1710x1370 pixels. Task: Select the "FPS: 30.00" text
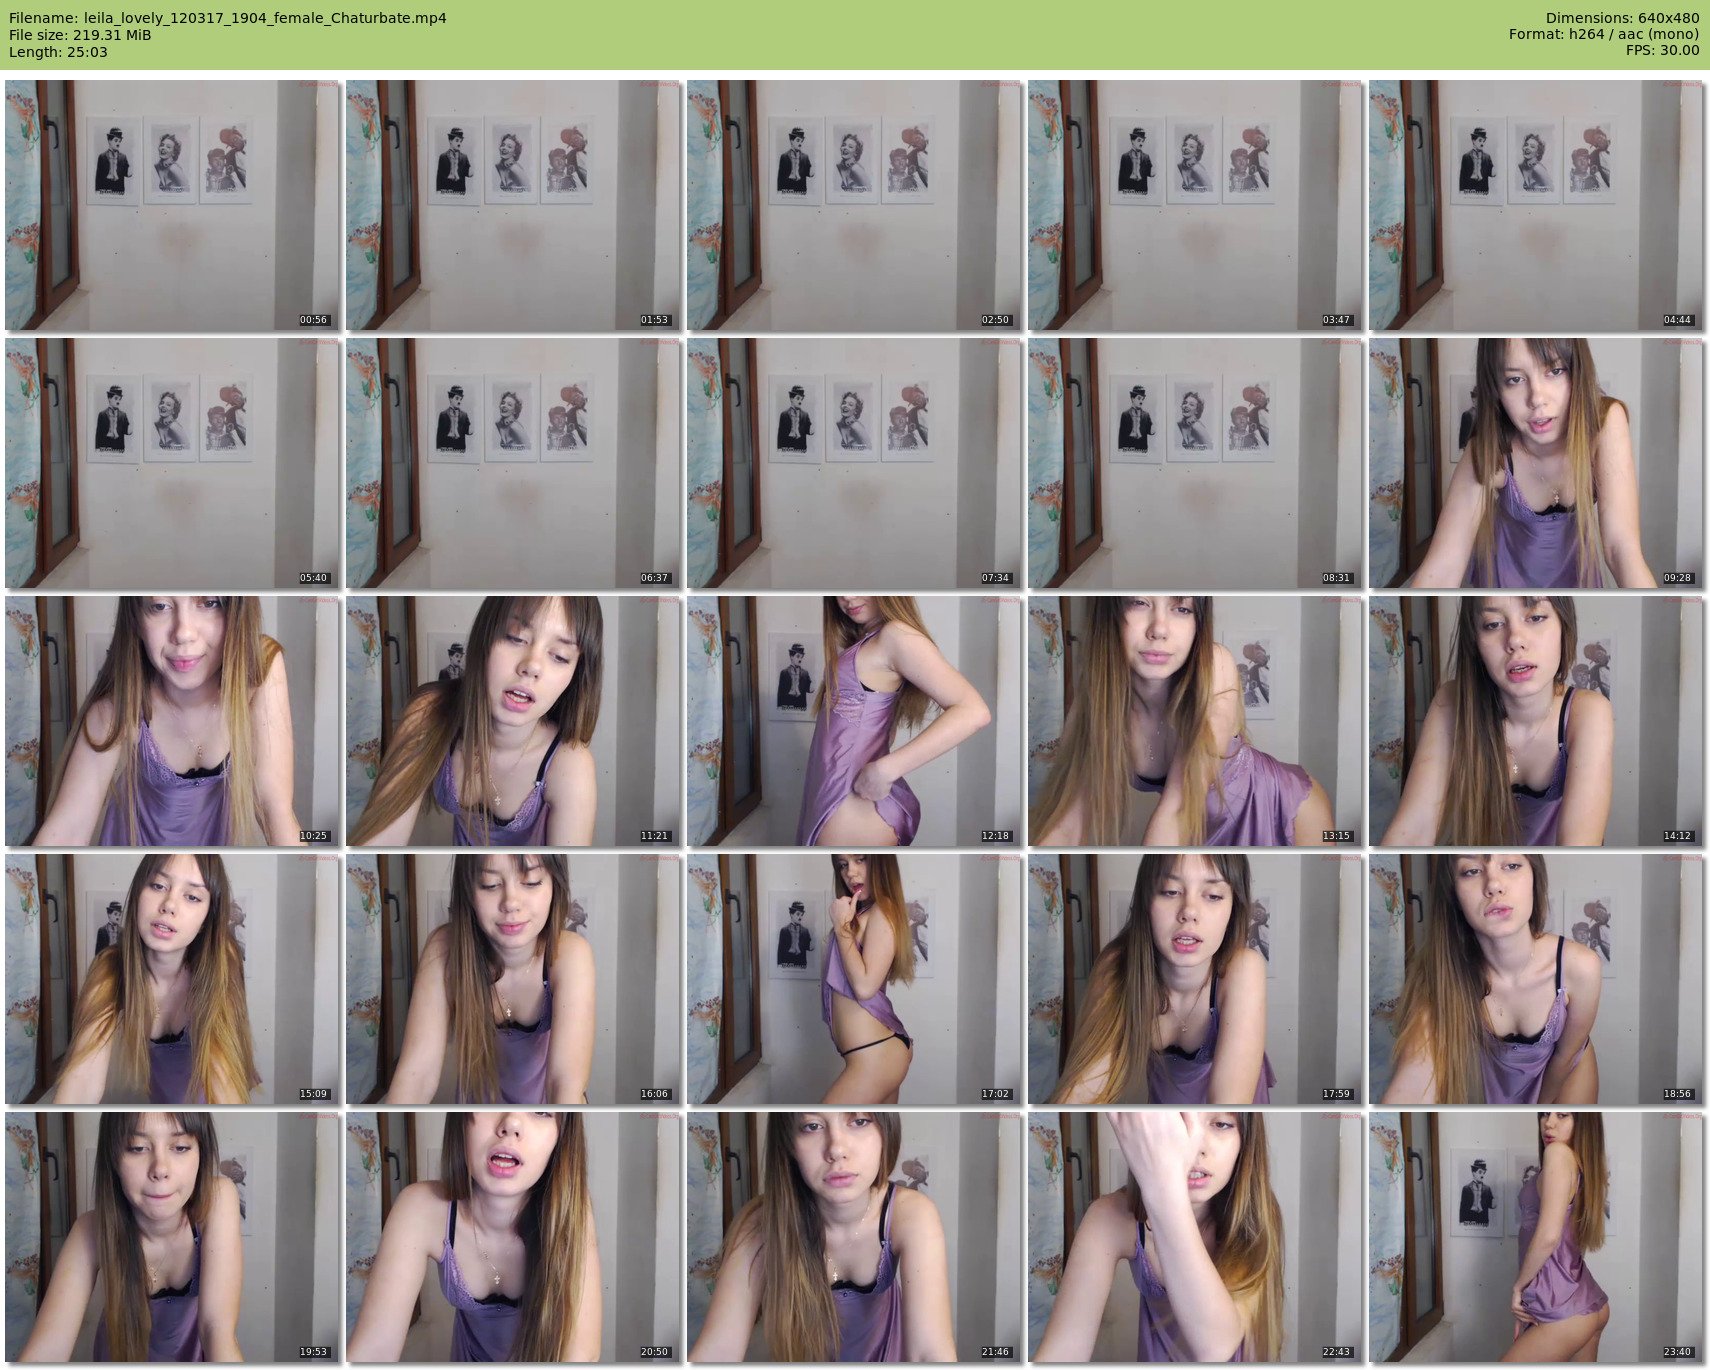[x=1662, y=52]
